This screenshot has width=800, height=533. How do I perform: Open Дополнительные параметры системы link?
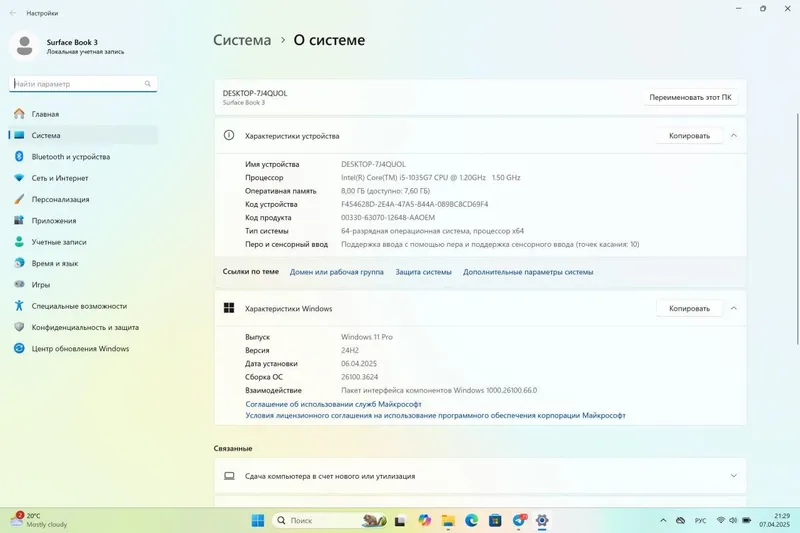click(x=528, y=272)
